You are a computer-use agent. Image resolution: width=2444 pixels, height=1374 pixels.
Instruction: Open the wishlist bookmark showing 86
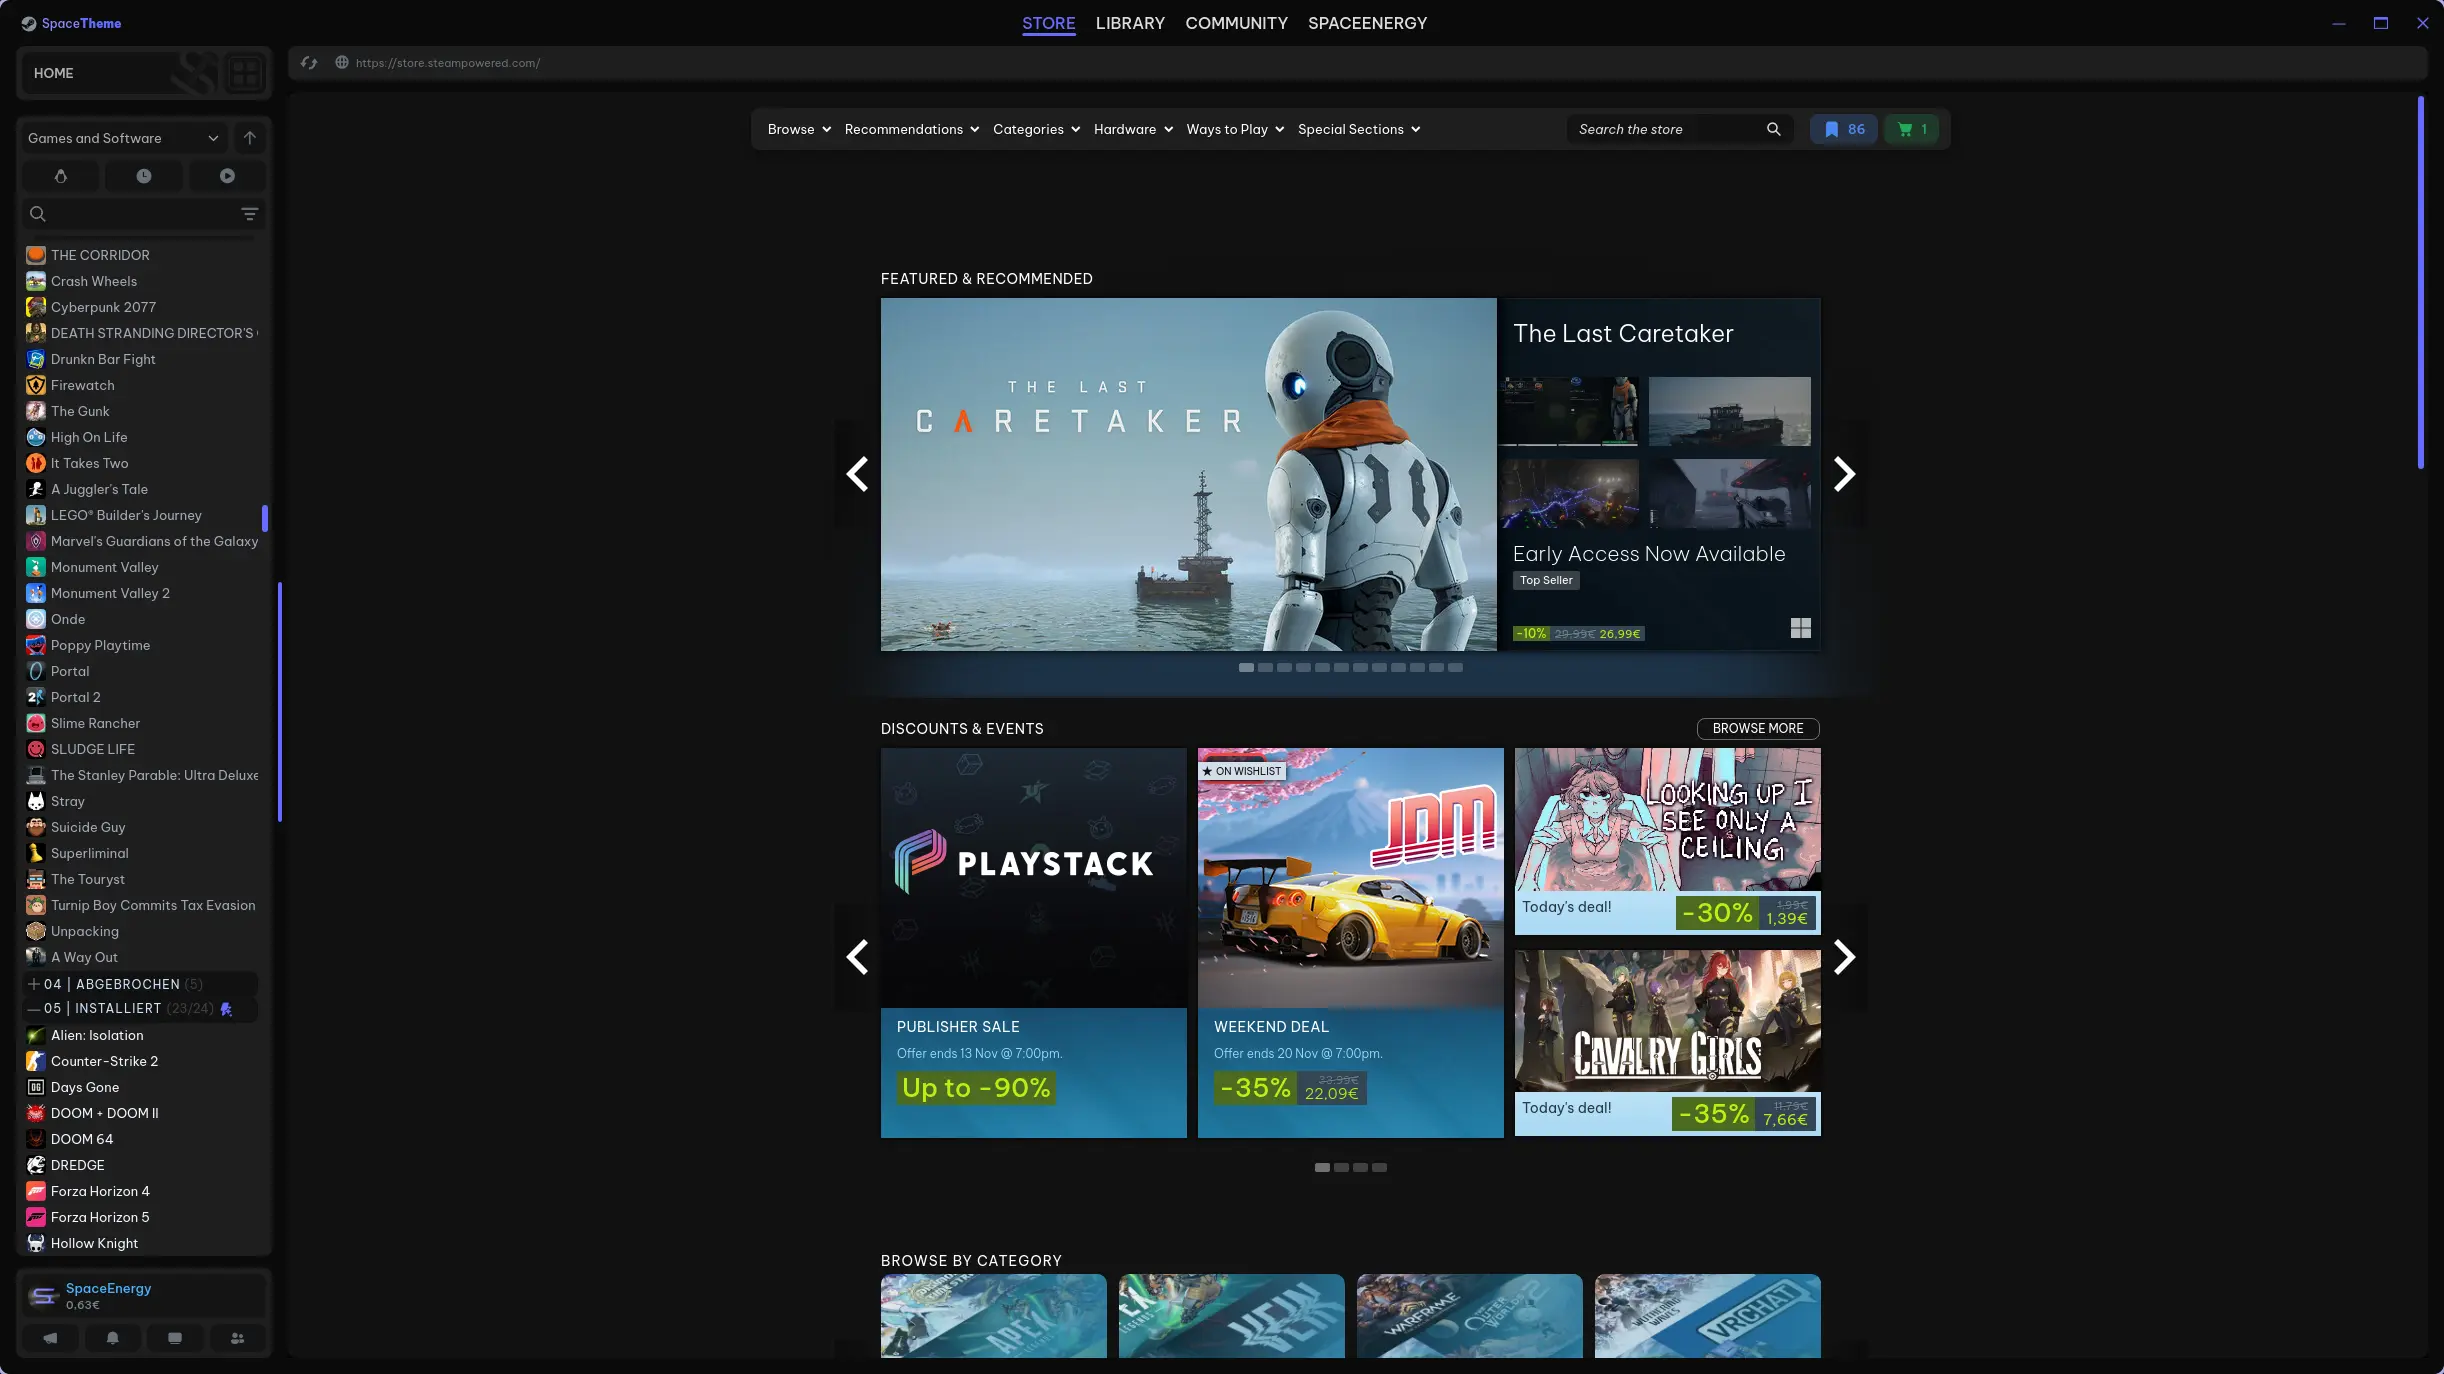(x=1844, y=129)
